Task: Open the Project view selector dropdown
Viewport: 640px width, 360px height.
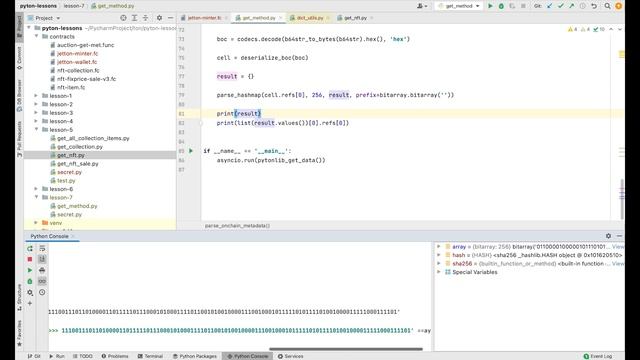Action: (44, 18)
